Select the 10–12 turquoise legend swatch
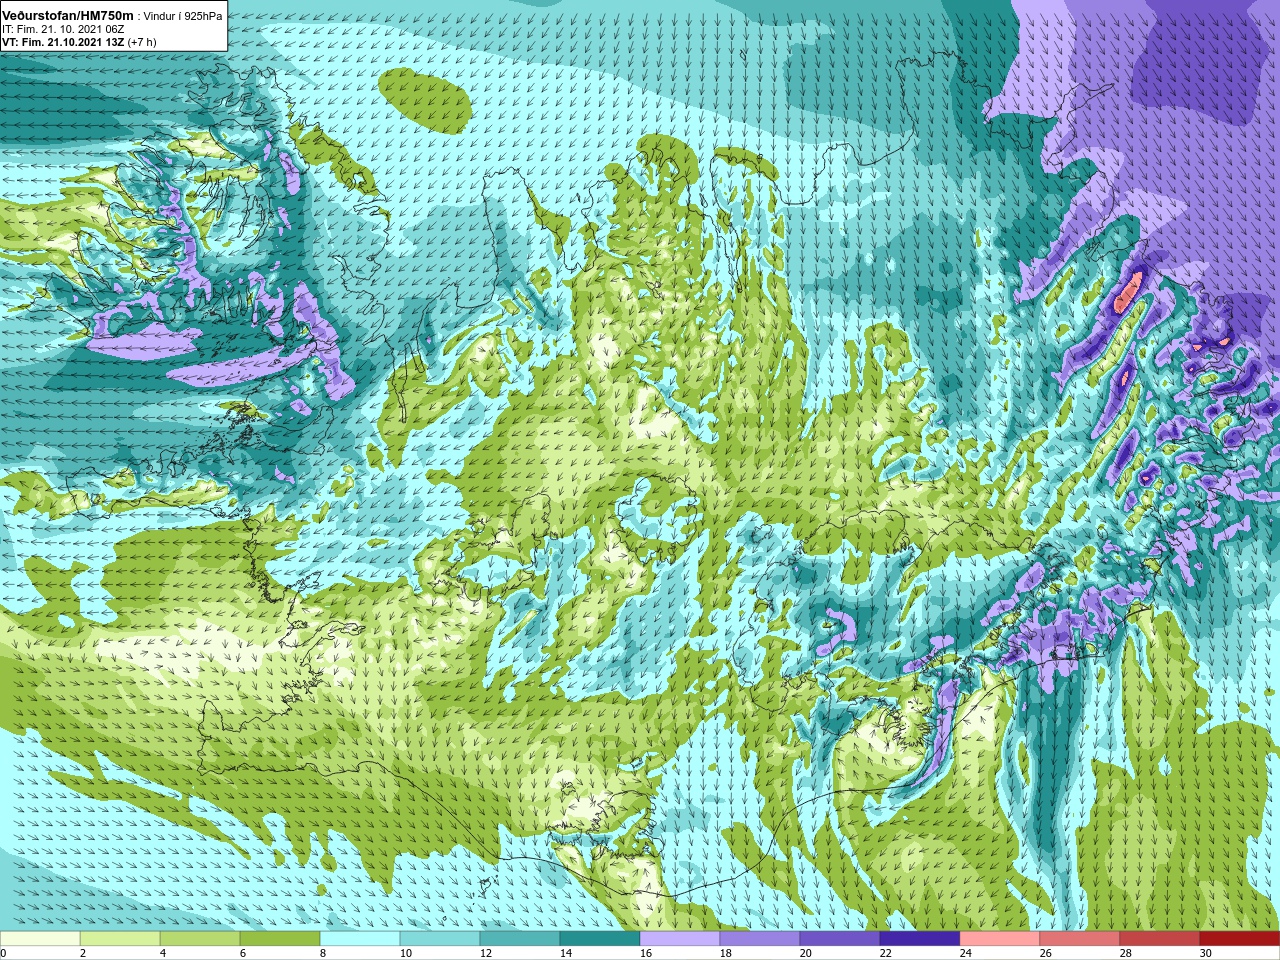 click(440, 939)
